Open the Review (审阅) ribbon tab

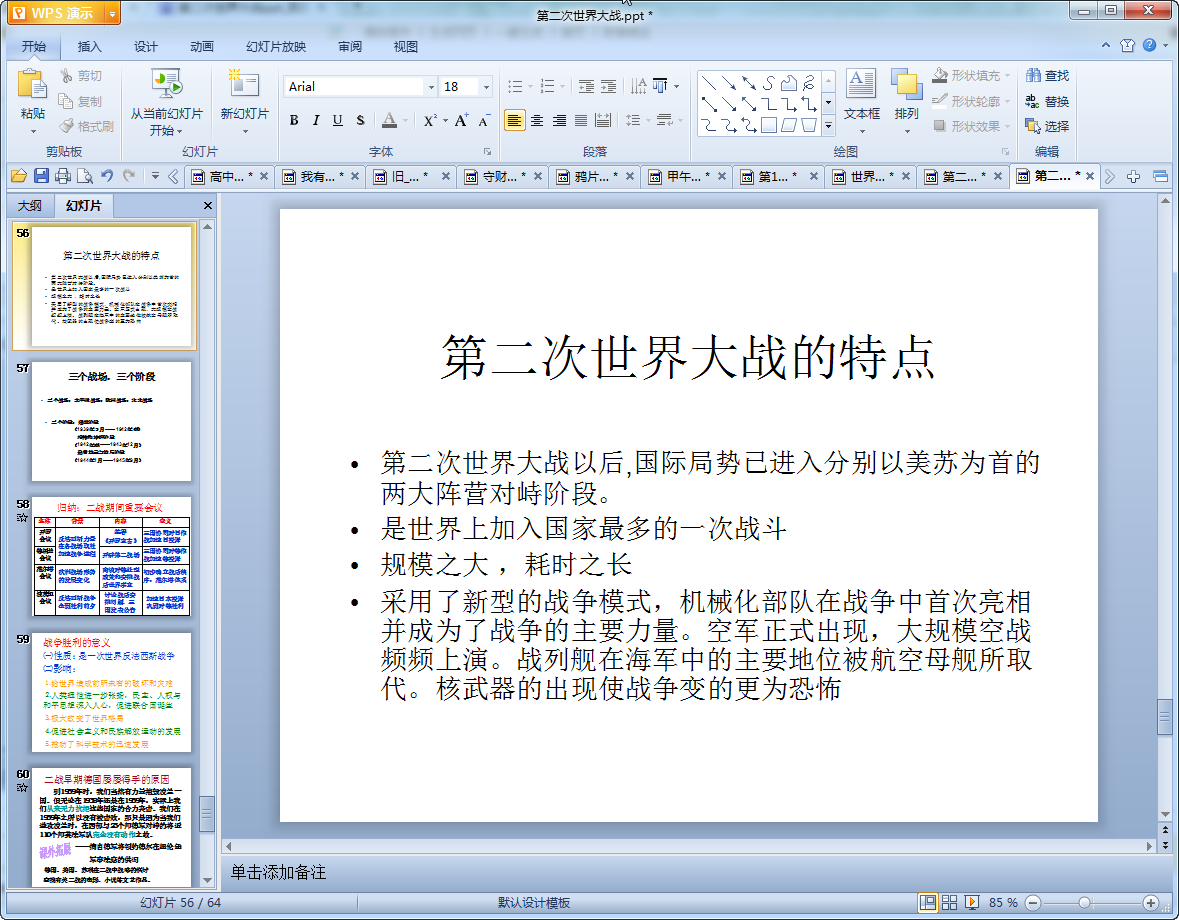[350, 47]
